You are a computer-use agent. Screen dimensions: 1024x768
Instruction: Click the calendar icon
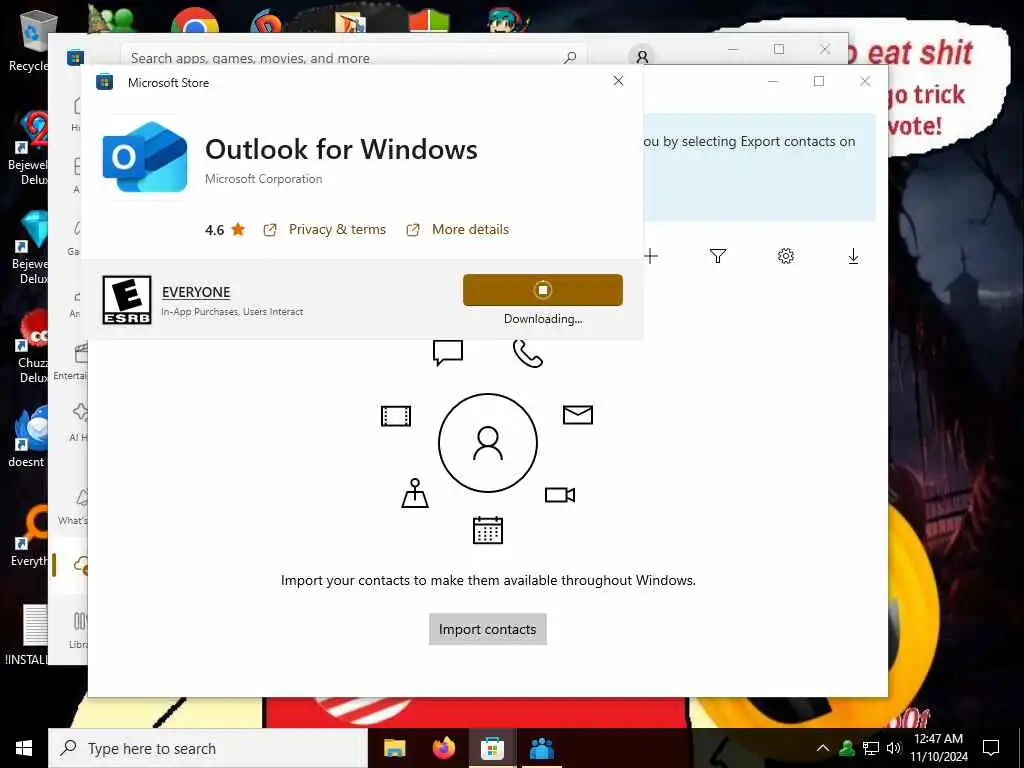tap(488, 530)
